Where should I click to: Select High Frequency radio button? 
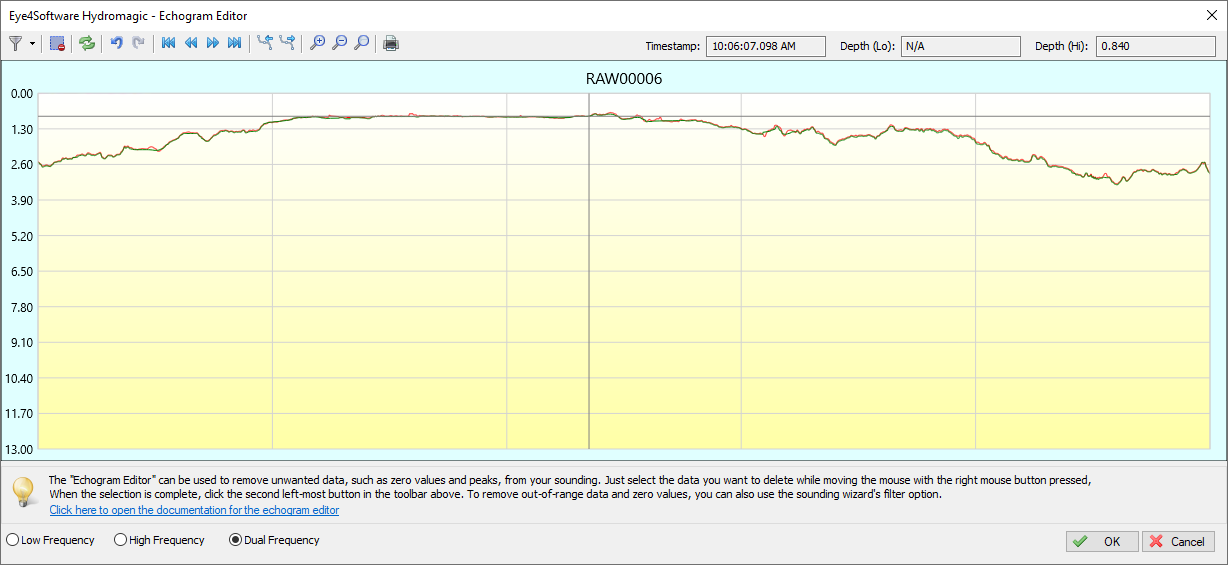coord(159,540)
